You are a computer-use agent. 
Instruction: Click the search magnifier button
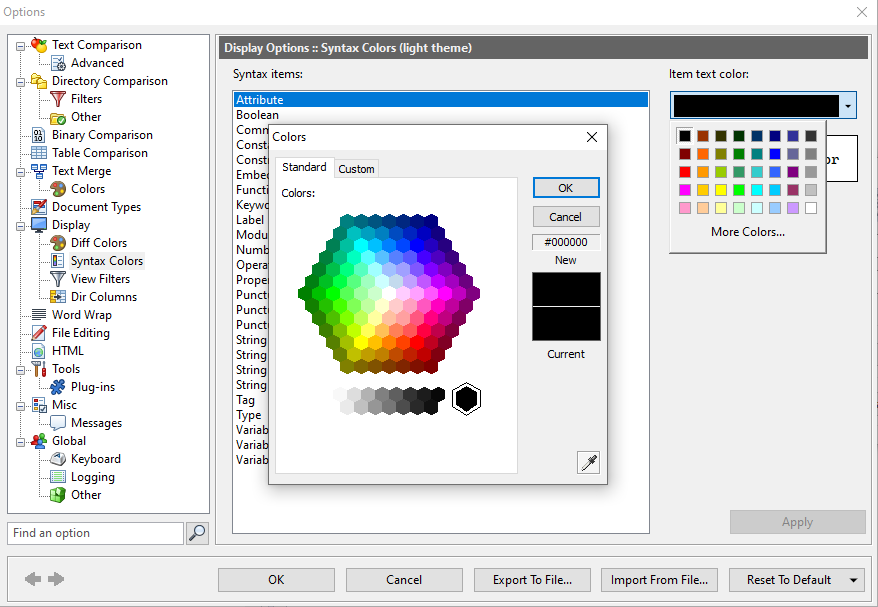click(197, 533)
